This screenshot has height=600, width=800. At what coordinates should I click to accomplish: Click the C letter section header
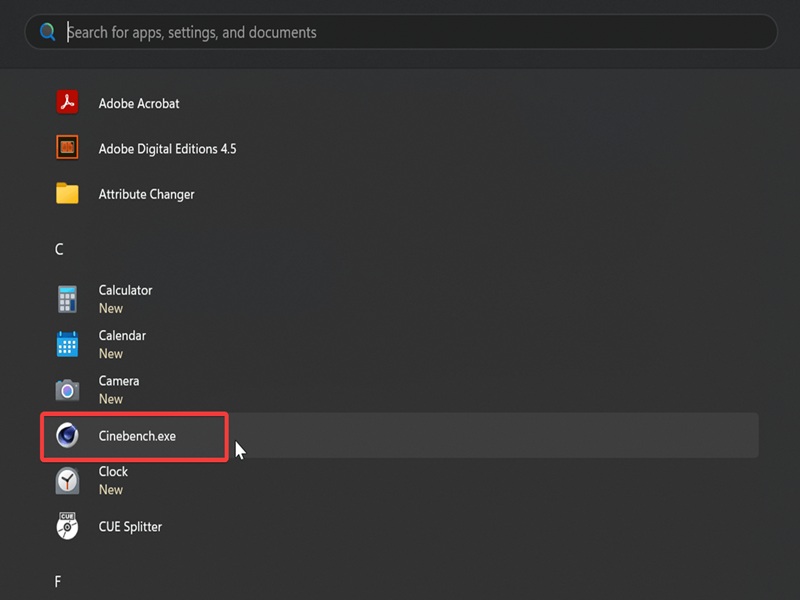click(59, 249)
